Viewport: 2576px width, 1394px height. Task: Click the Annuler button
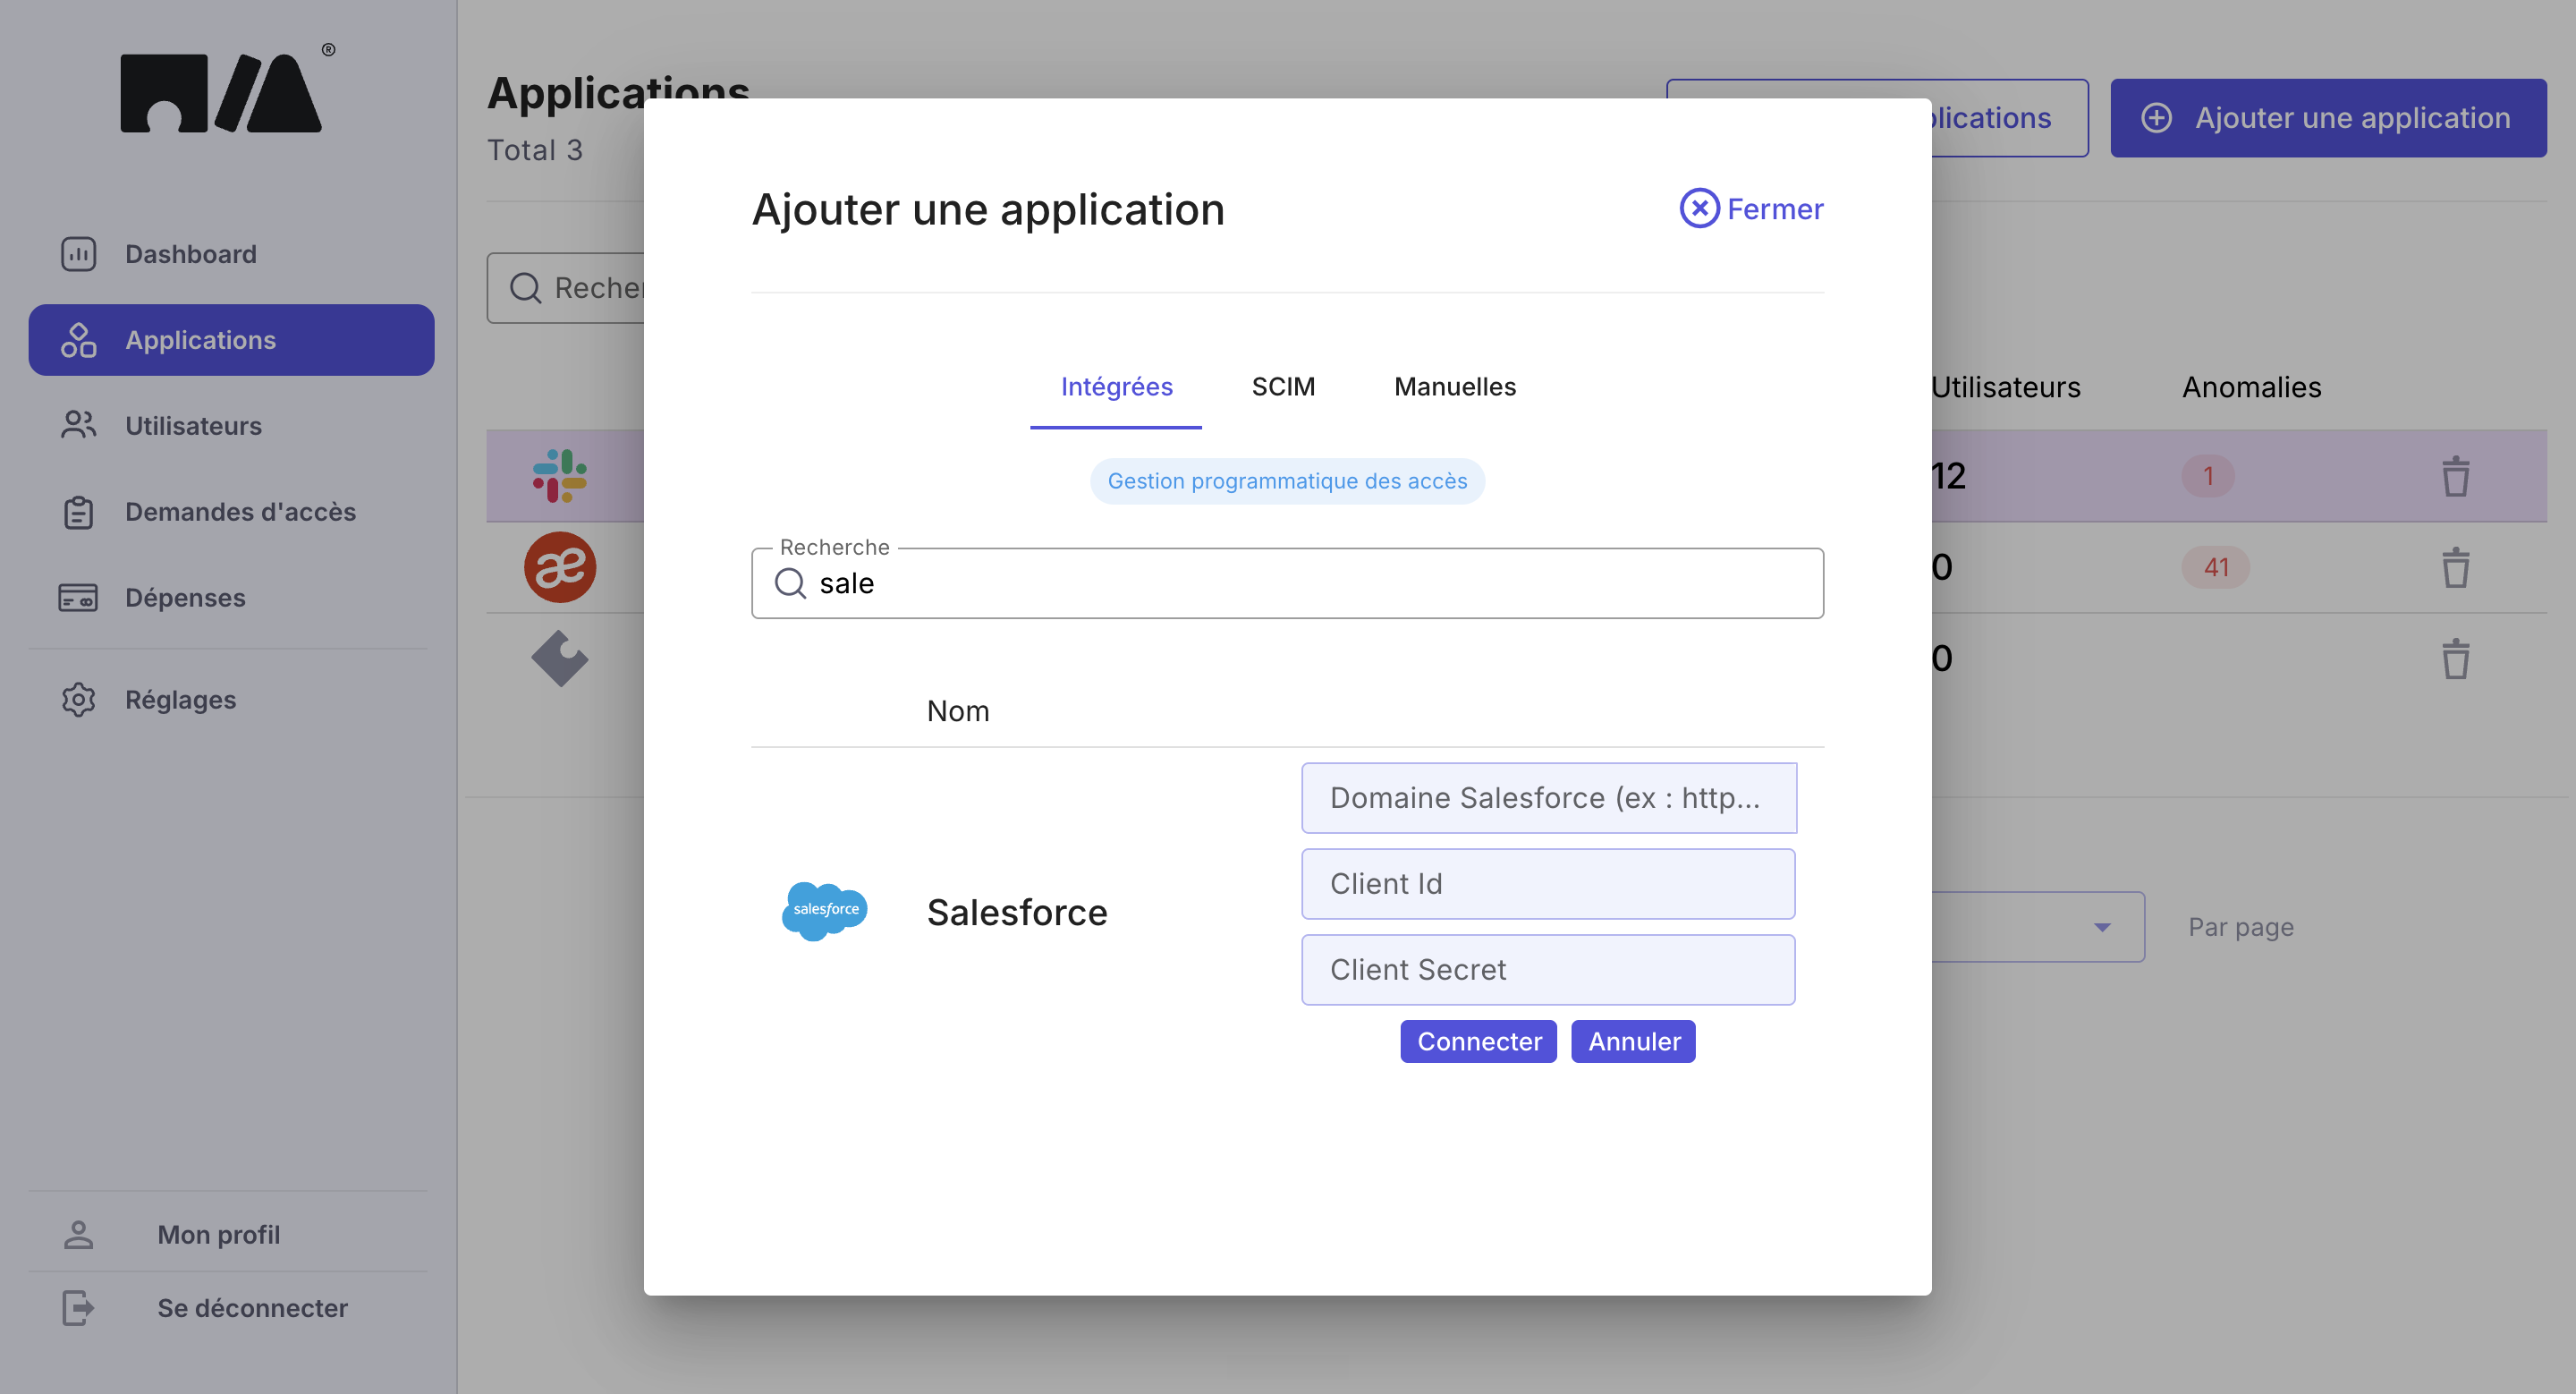click(x=1633, y=1042)
